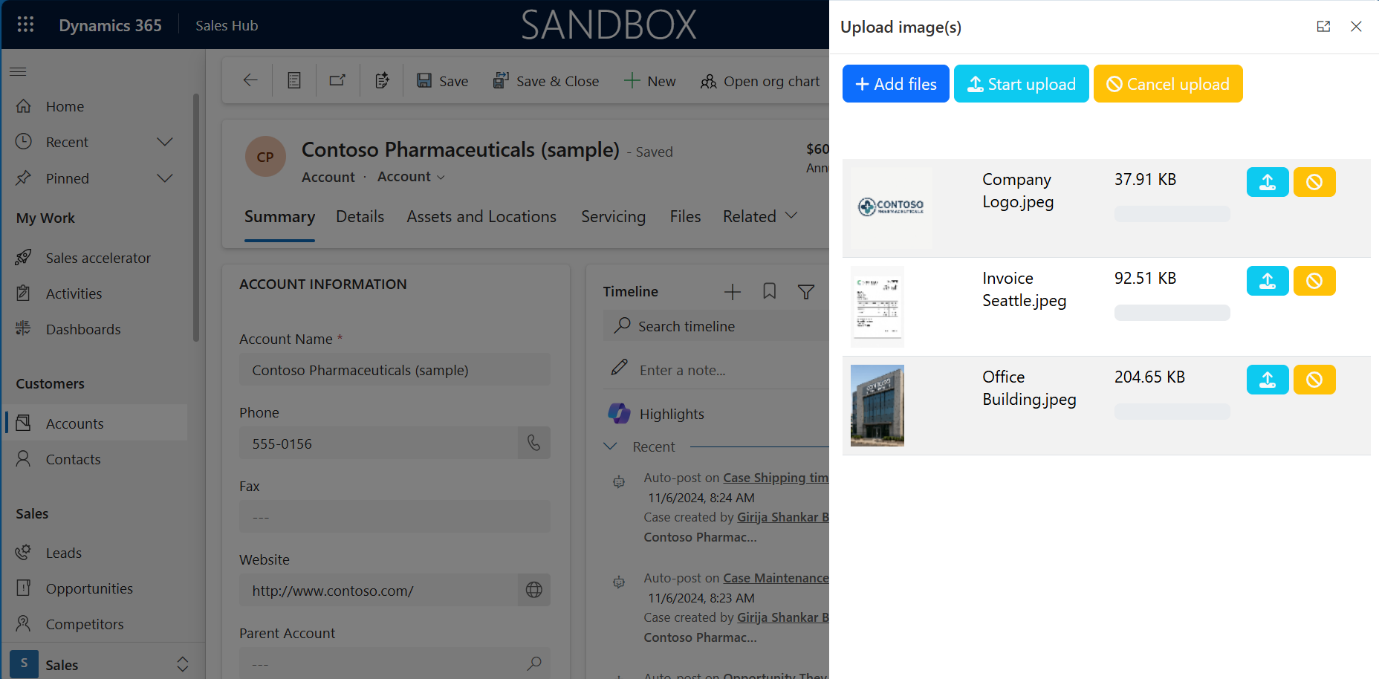Click the Open org chart command
The width and height of the screenshot is (1379, 679).
[760, 81]
